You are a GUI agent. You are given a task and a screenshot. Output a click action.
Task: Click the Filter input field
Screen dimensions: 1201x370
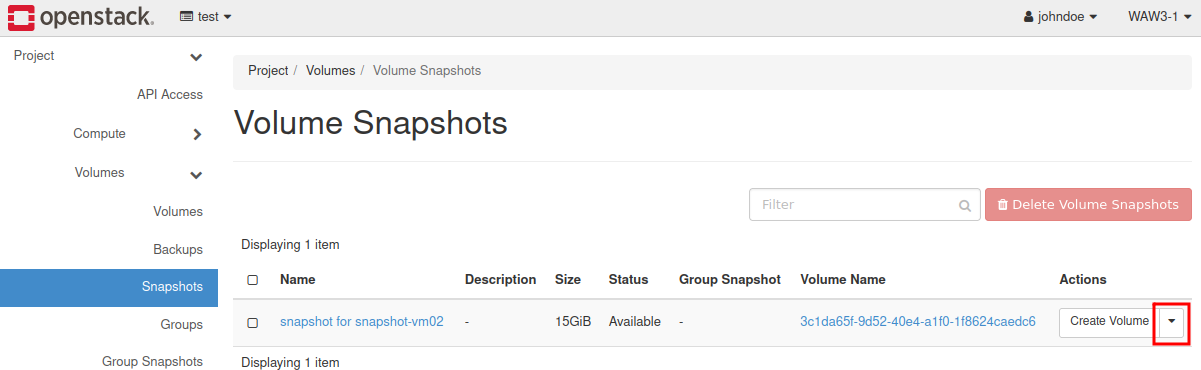pyautogui.click(x=865, y=204)
